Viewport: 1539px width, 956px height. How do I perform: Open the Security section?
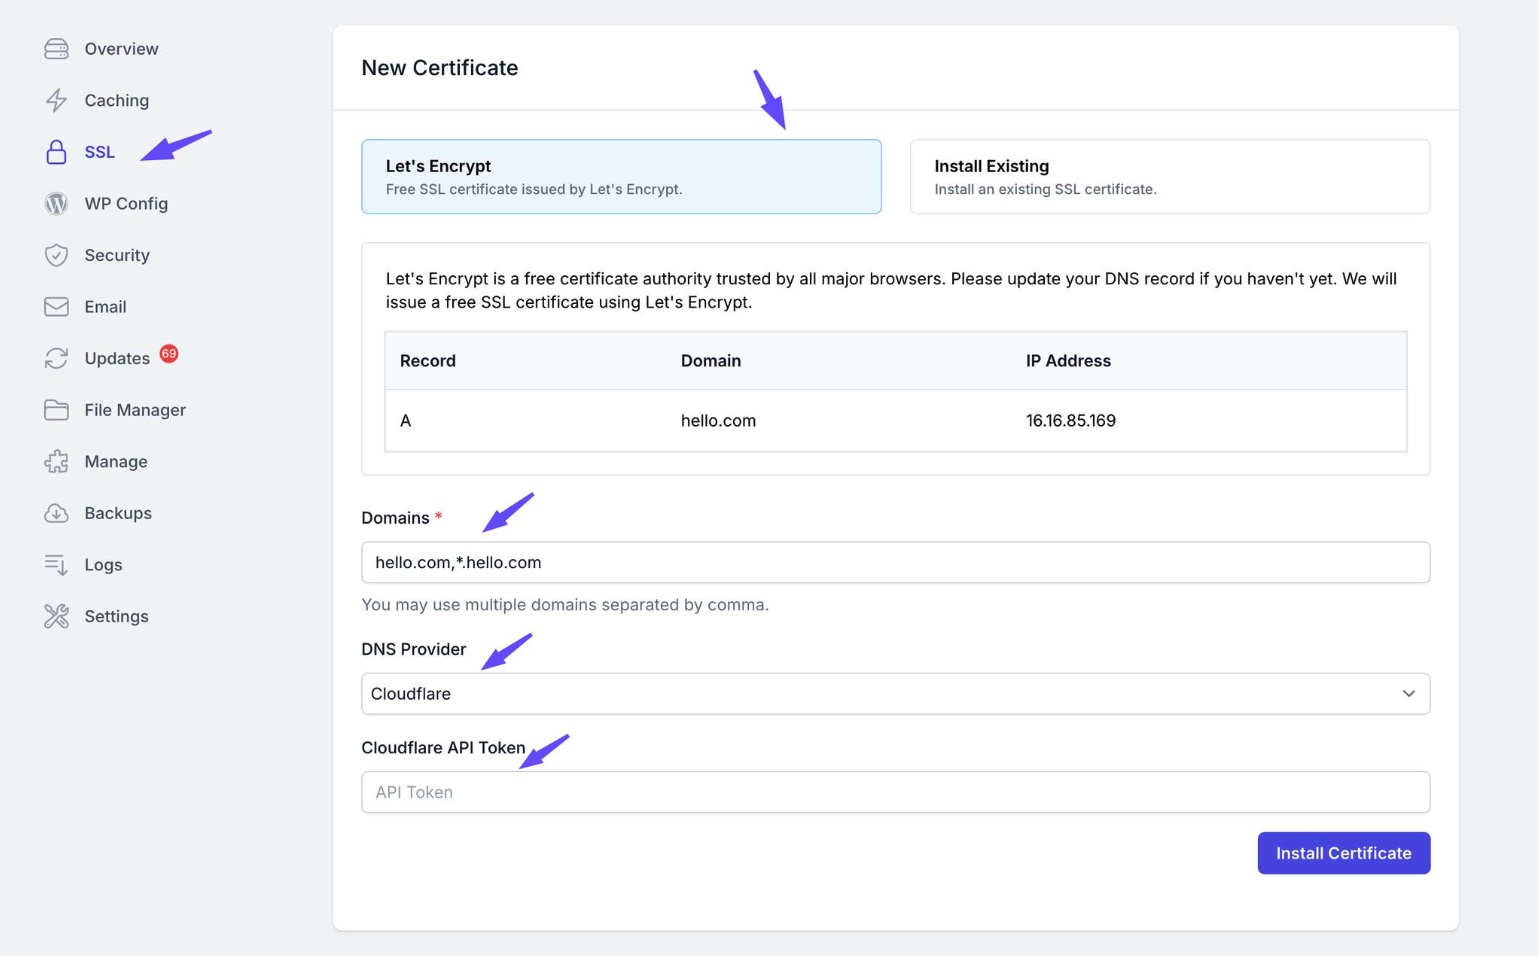pos(117,255)
